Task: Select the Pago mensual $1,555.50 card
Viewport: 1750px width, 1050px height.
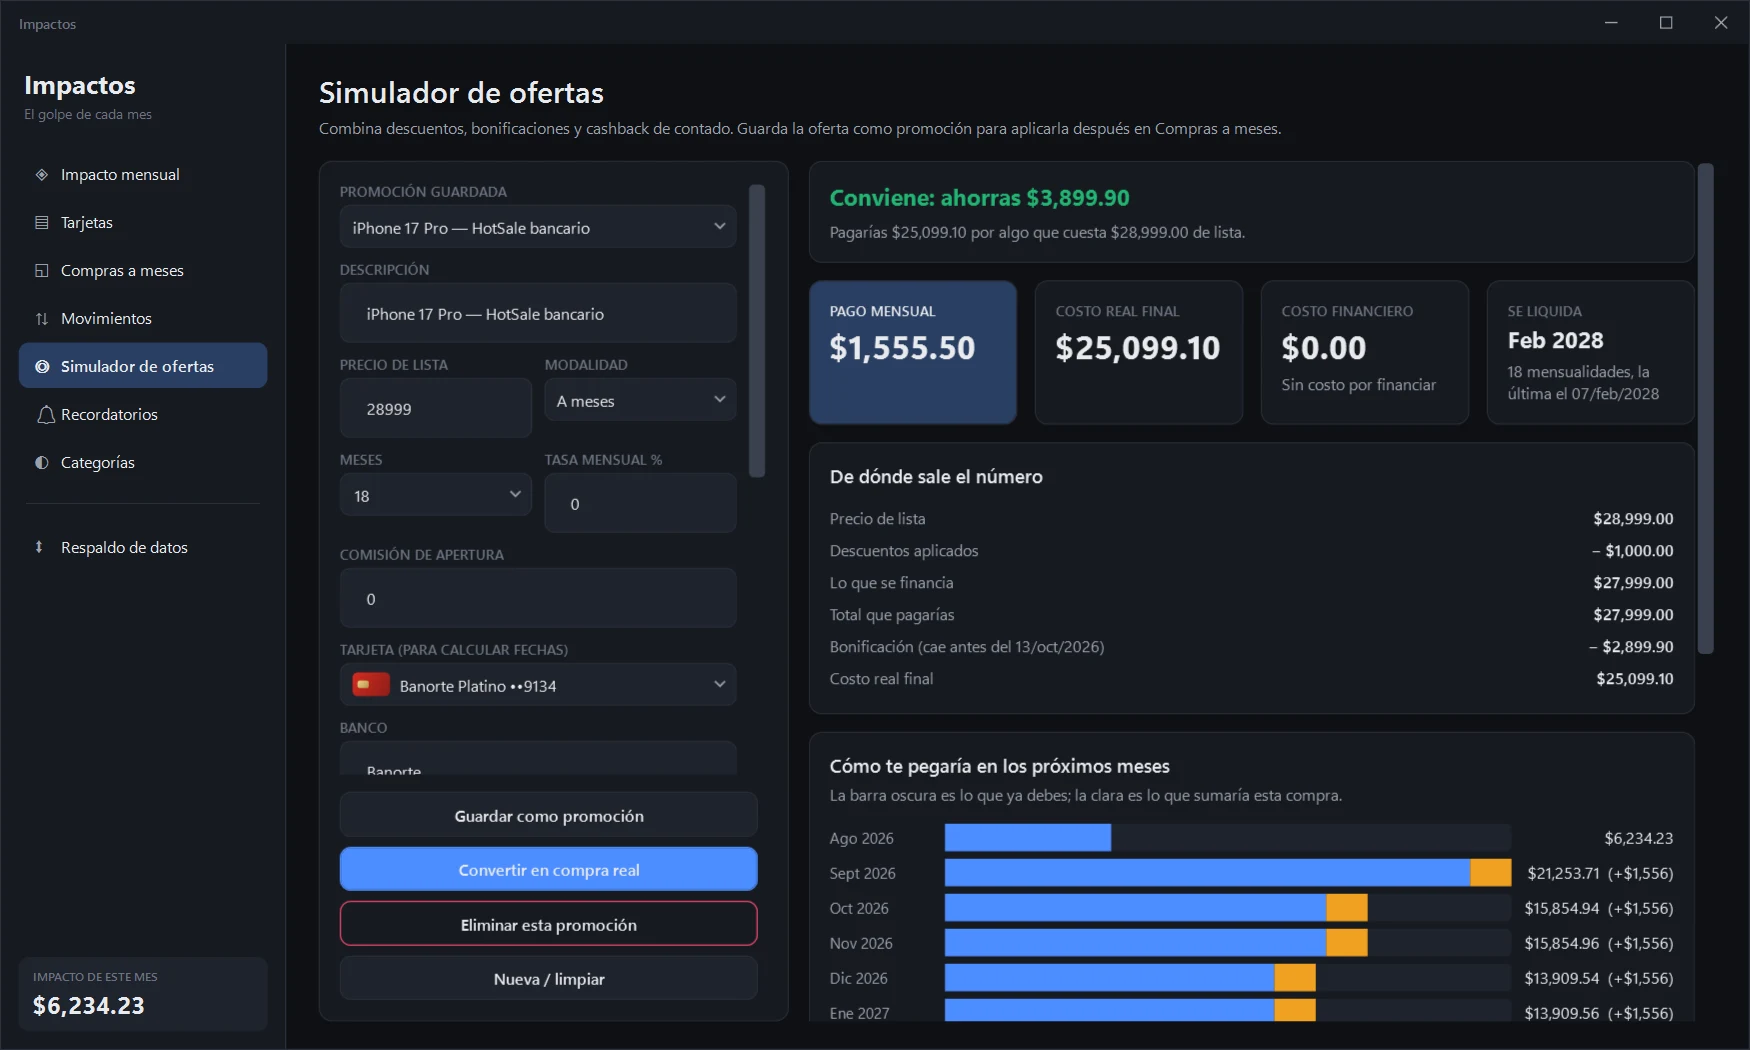Action: point(913,352)
